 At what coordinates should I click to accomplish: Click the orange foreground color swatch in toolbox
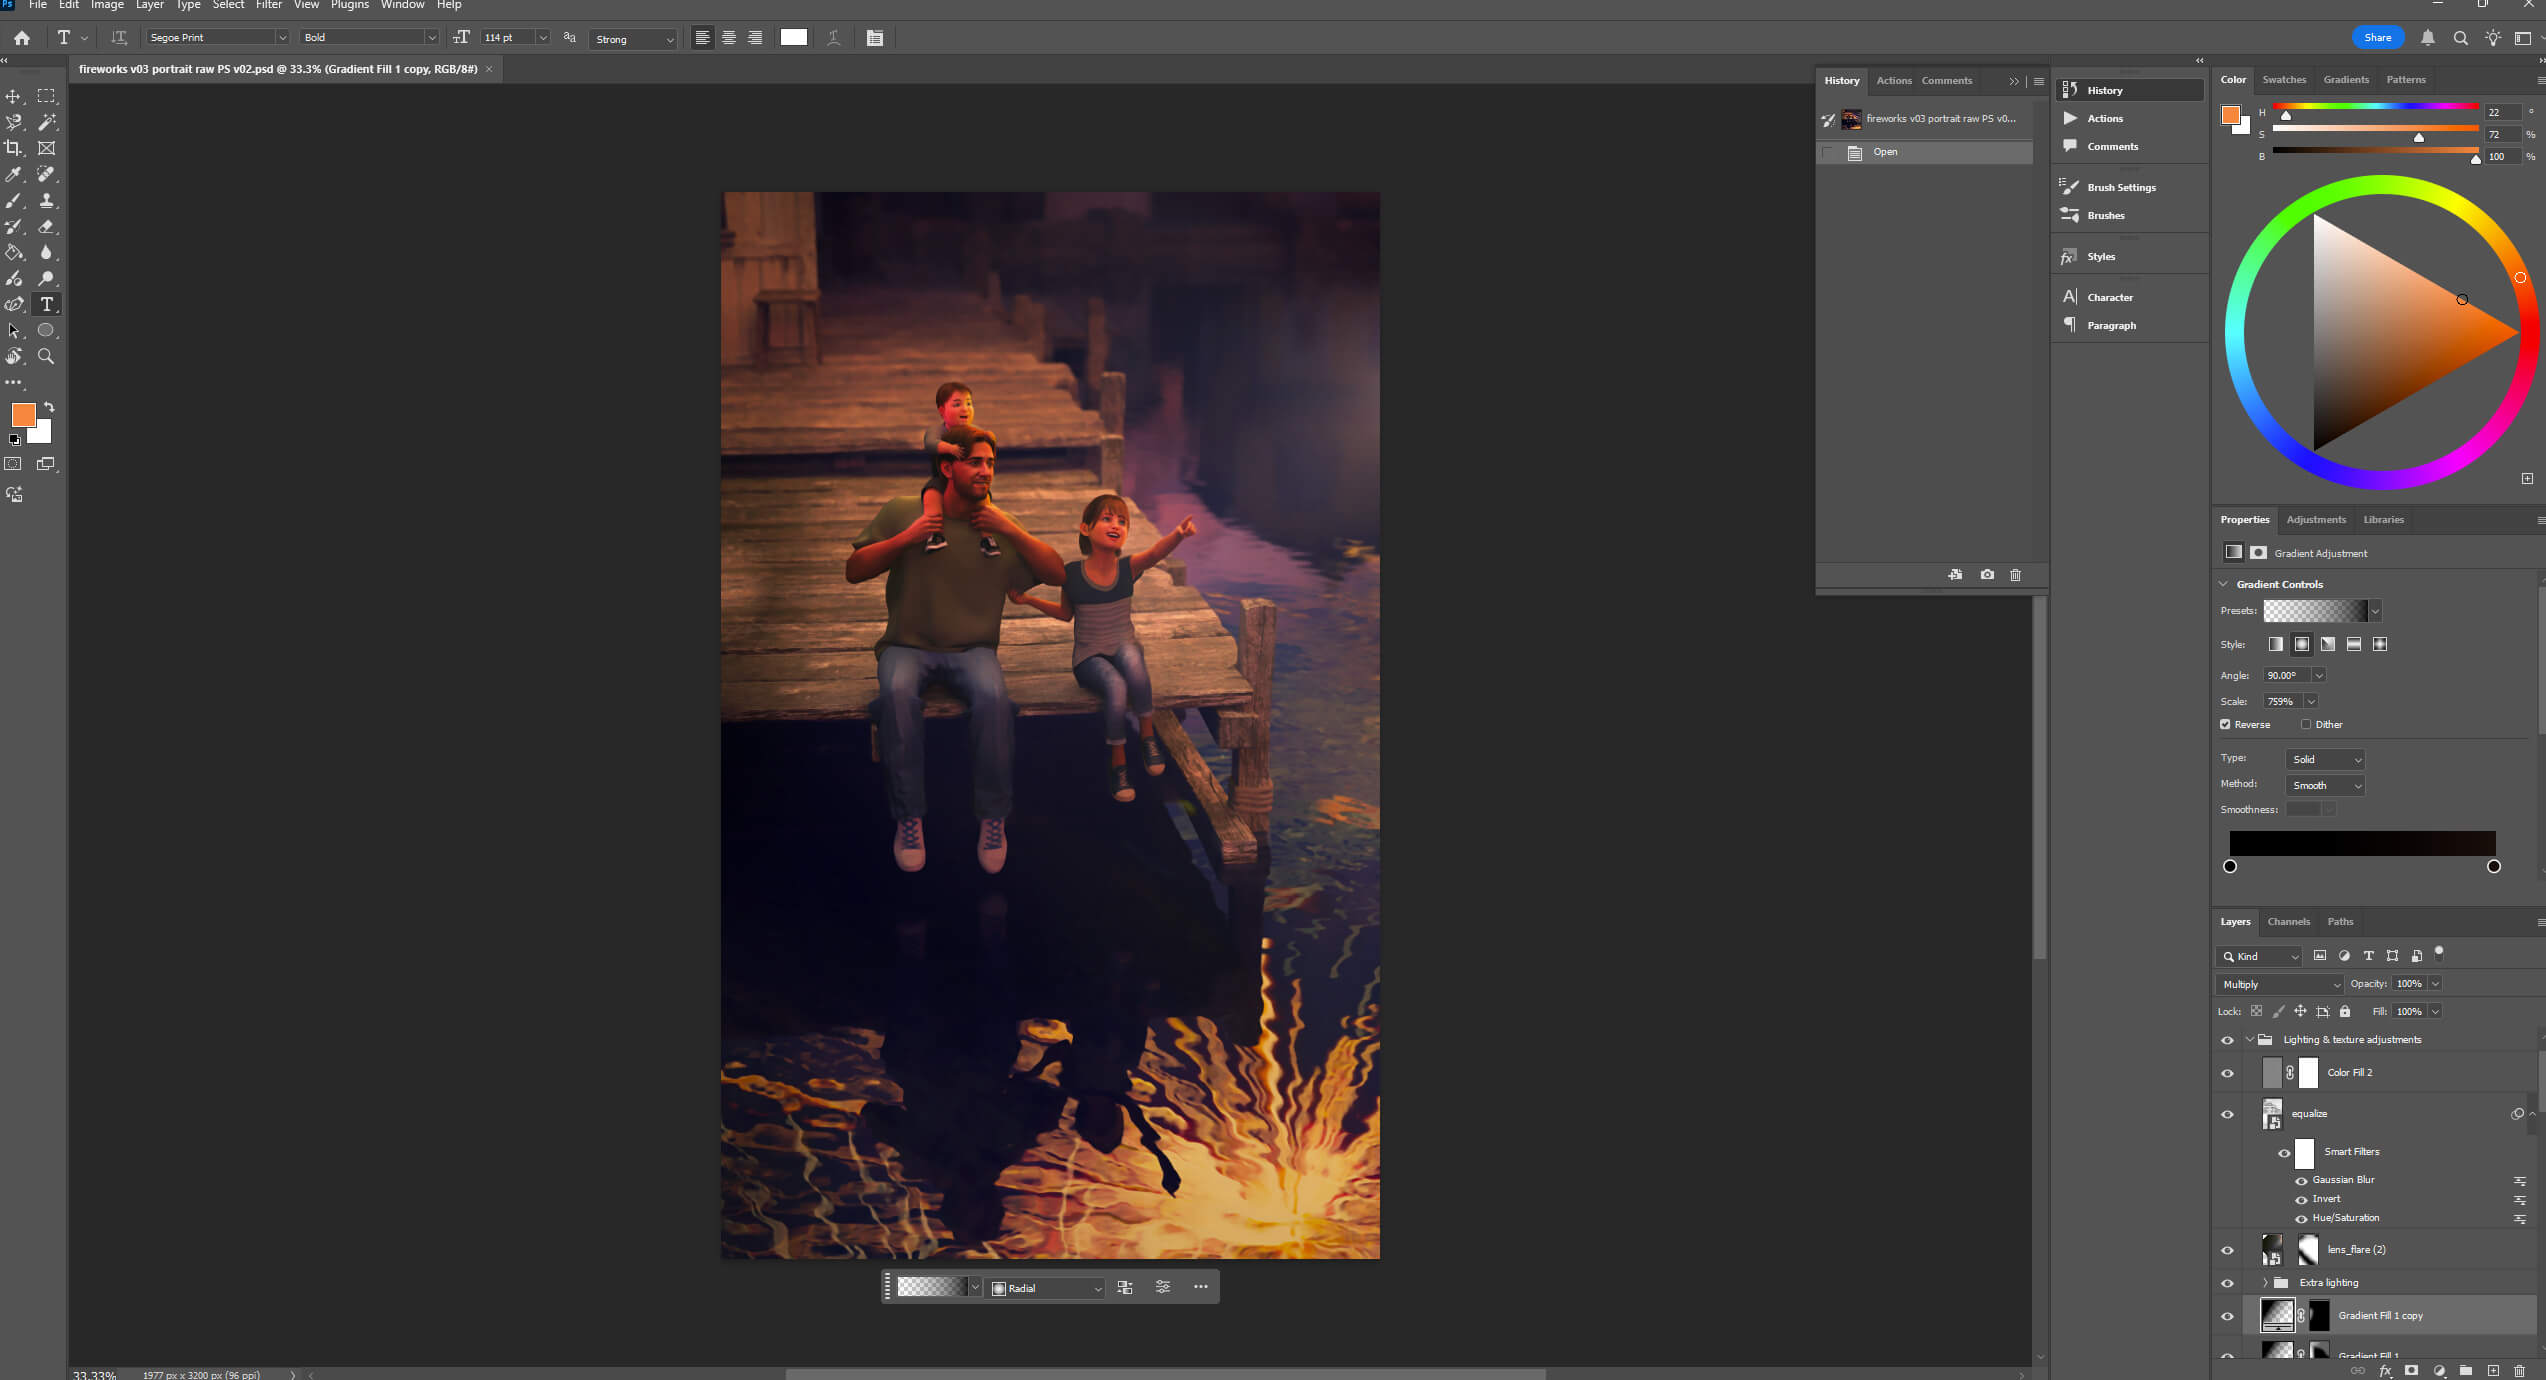(23, 414)
